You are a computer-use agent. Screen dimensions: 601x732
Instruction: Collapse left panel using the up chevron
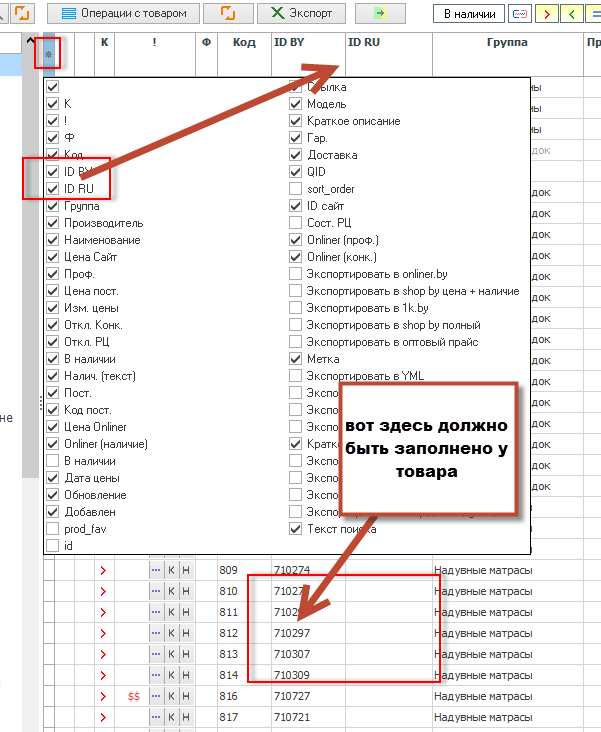[x=30, y=41]
